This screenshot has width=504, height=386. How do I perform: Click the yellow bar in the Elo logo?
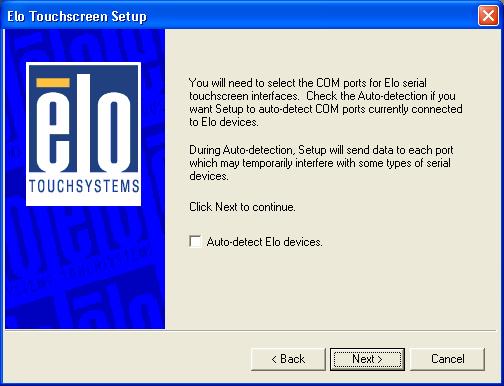pyautogui.click(x=53, y=83)
